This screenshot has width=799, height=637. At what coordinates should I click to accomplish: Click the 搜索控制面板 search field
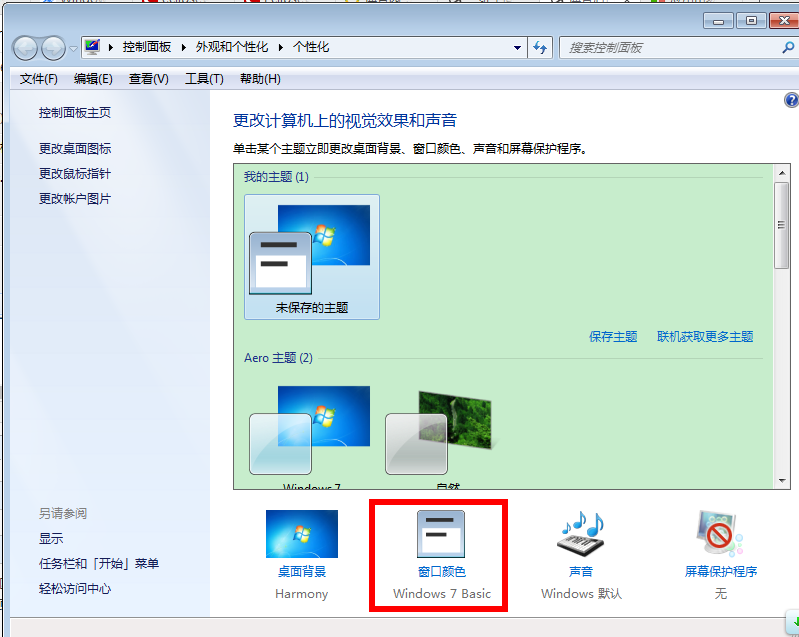click(673, 48)
